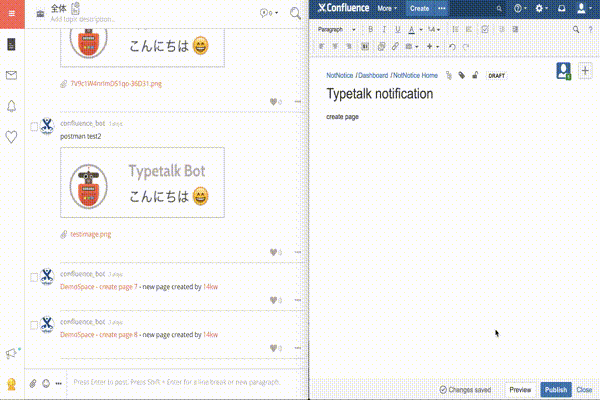The width and height of the screenshot is (600, 400).
Task: Like the create page 7 message
Action: pyautogui.click(x=273, y=300)
